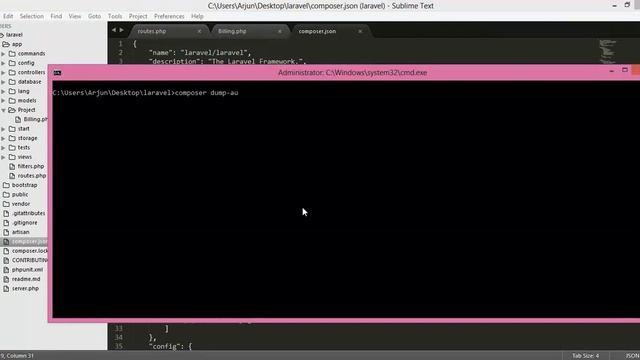Open the Help menu
The image size is (640, 360).
coord(197,16)
